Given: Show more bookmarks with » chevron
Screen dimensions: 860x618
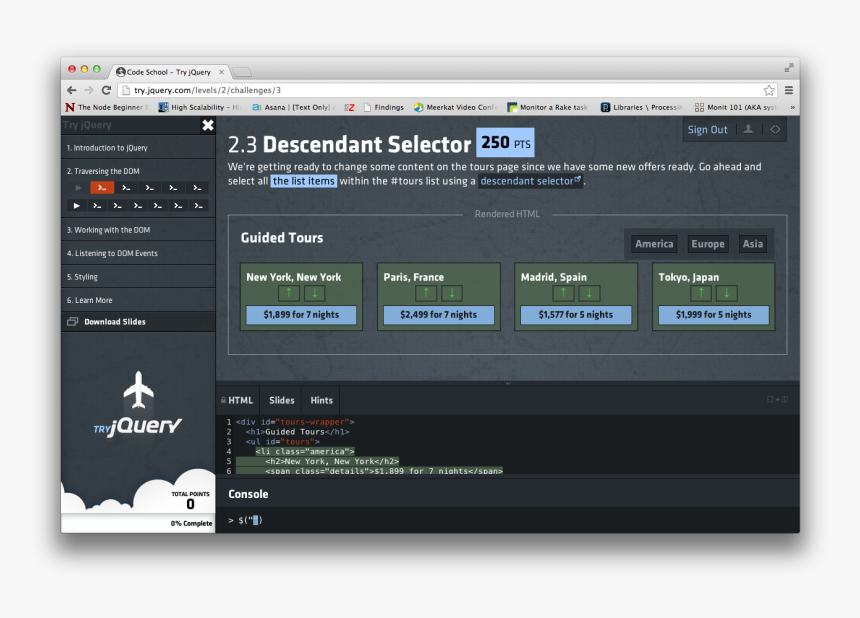Looking at the screenshot, I should (x=792, y=107).
